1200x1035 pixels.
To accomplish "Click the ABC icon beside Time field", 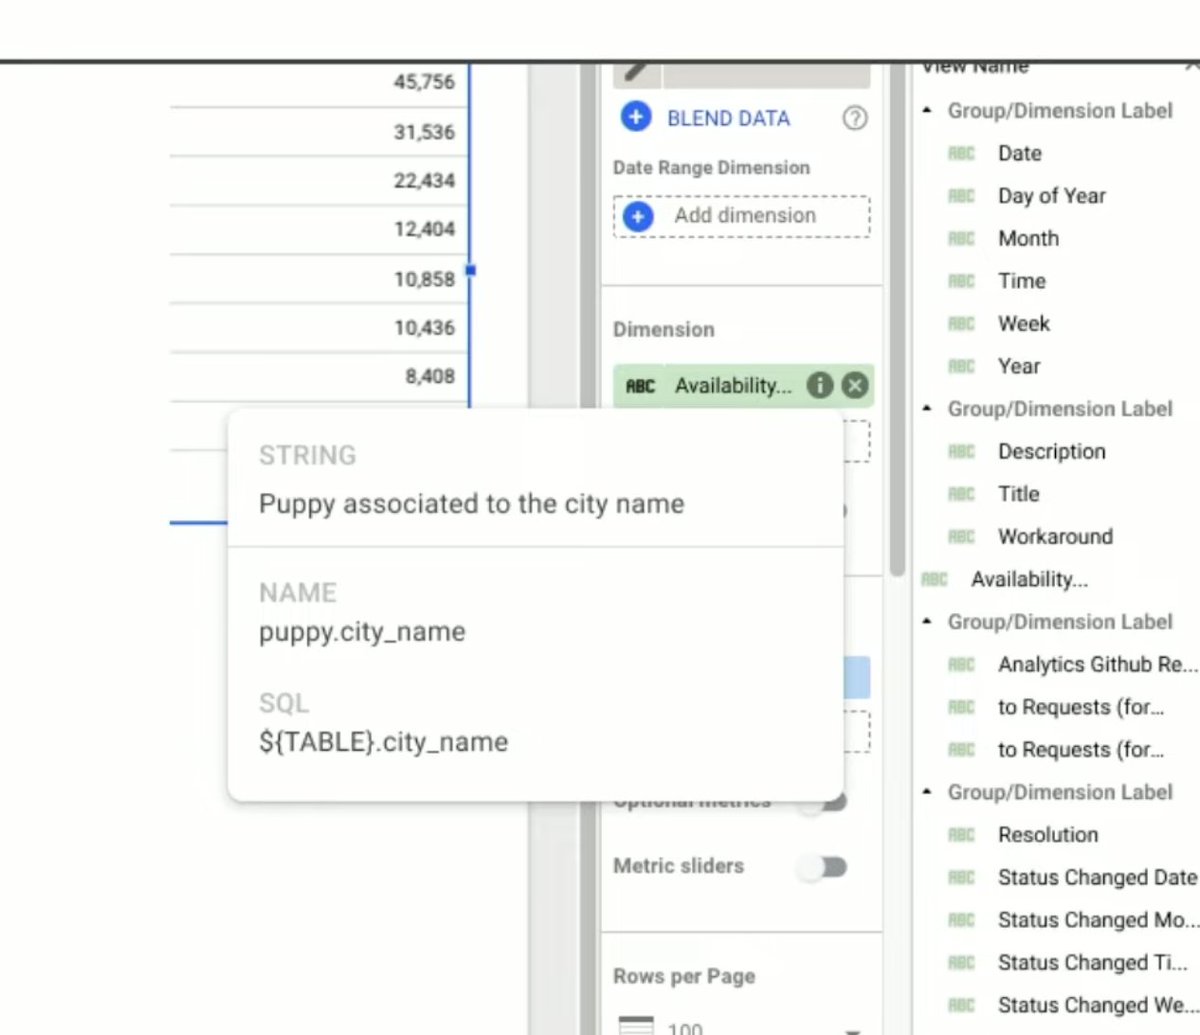I will click(x=961, y=281).
